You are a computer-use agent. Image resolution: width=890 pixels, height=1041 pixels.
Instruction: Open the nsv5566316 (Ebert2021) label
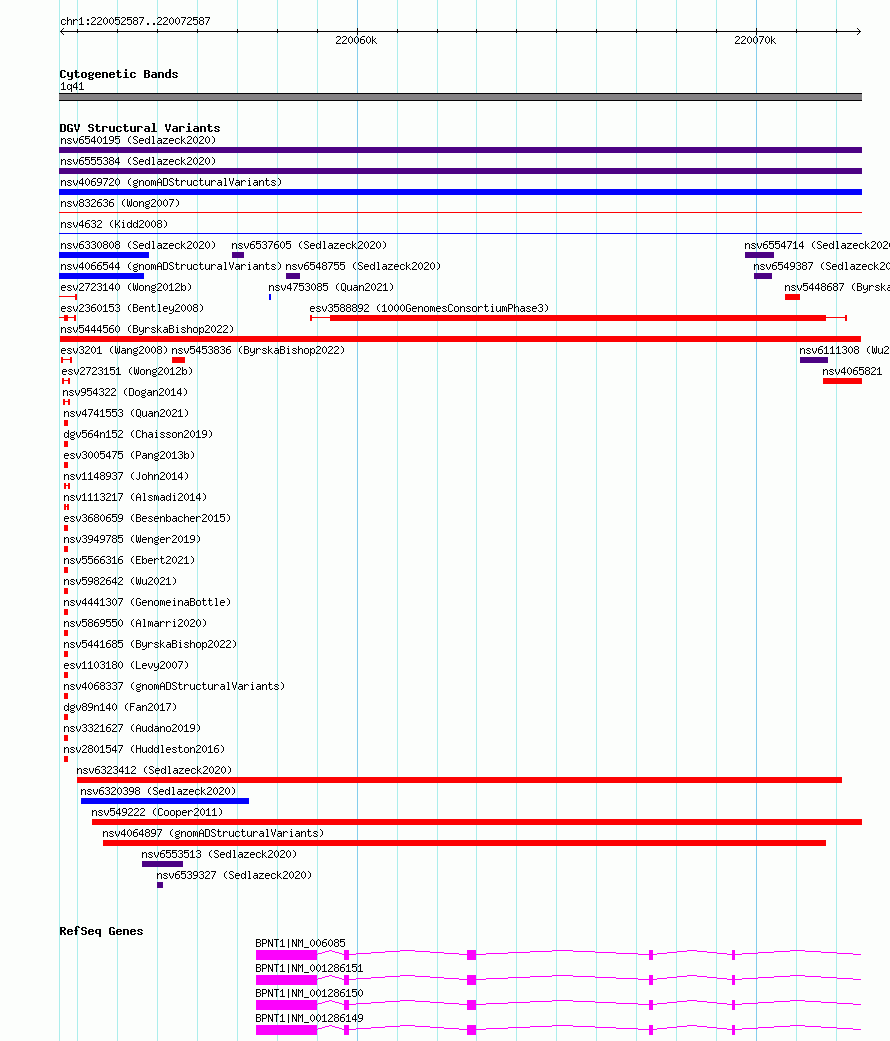point(129,560)
